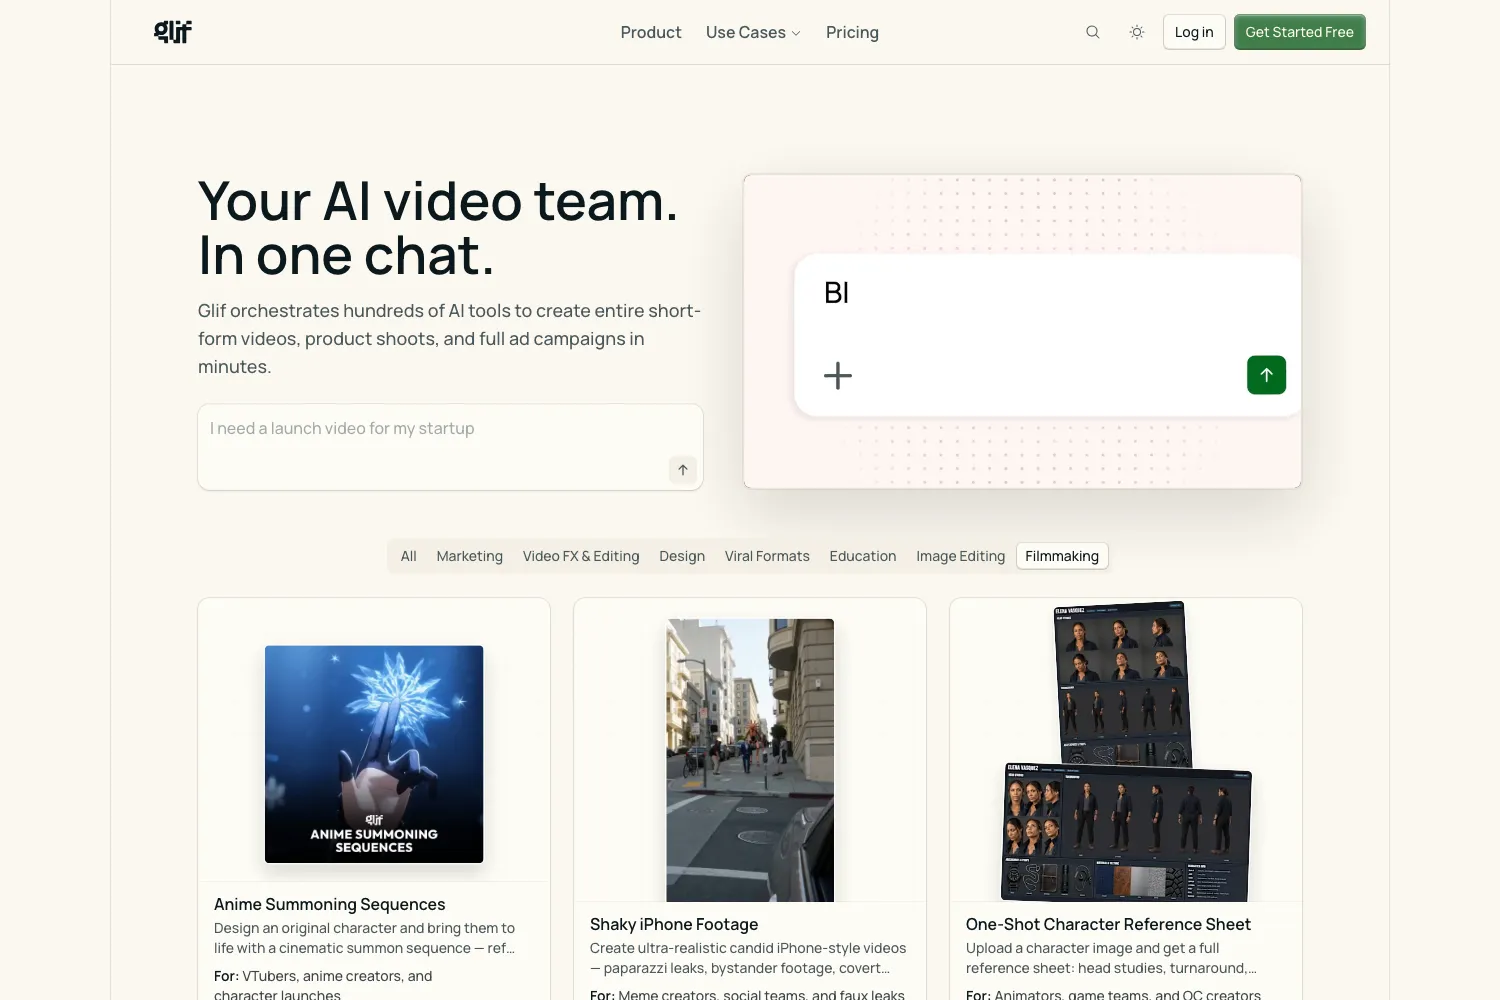Screen dimensions: 1500x1000
Task: Click plus attachment icon in demo chat
Action: coord(838,376)
